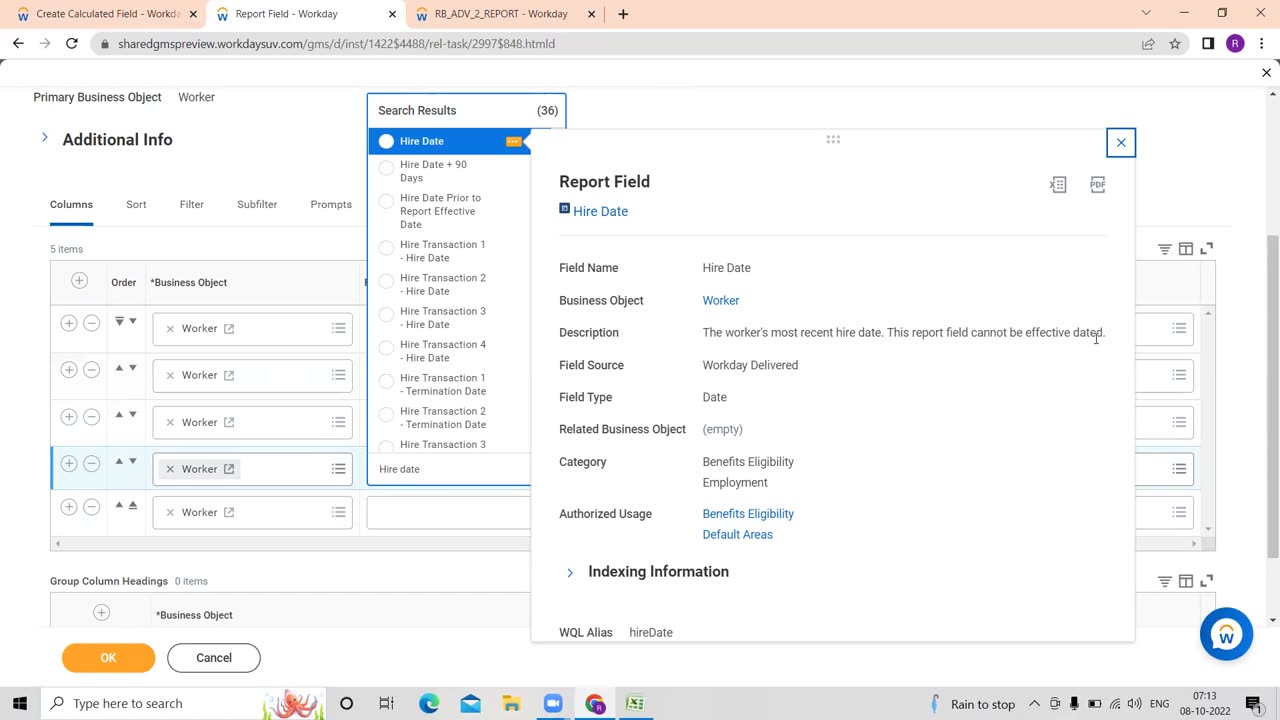
Task: Add row in Group Column Headings
Action: 101,612
